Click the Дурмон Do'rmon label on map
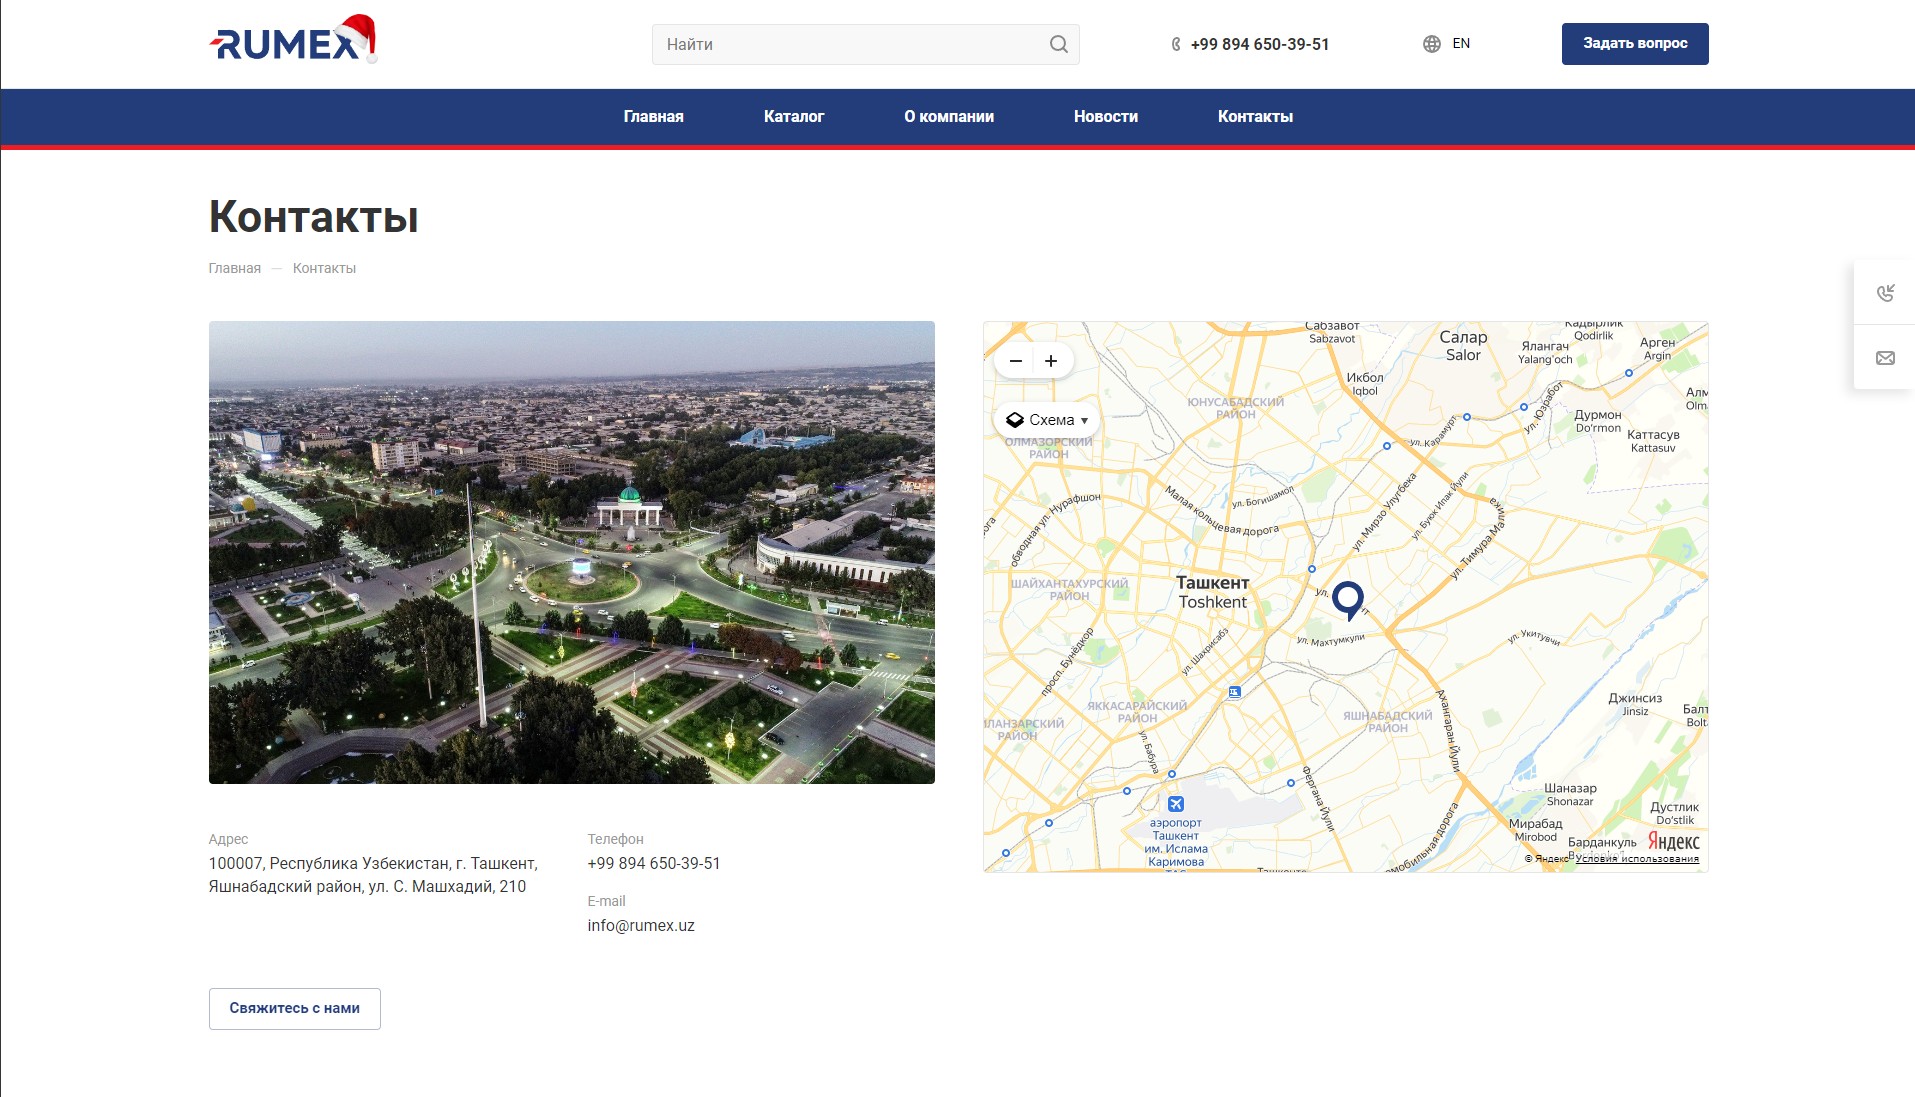1915x1097 pixels. [1598, 421]
